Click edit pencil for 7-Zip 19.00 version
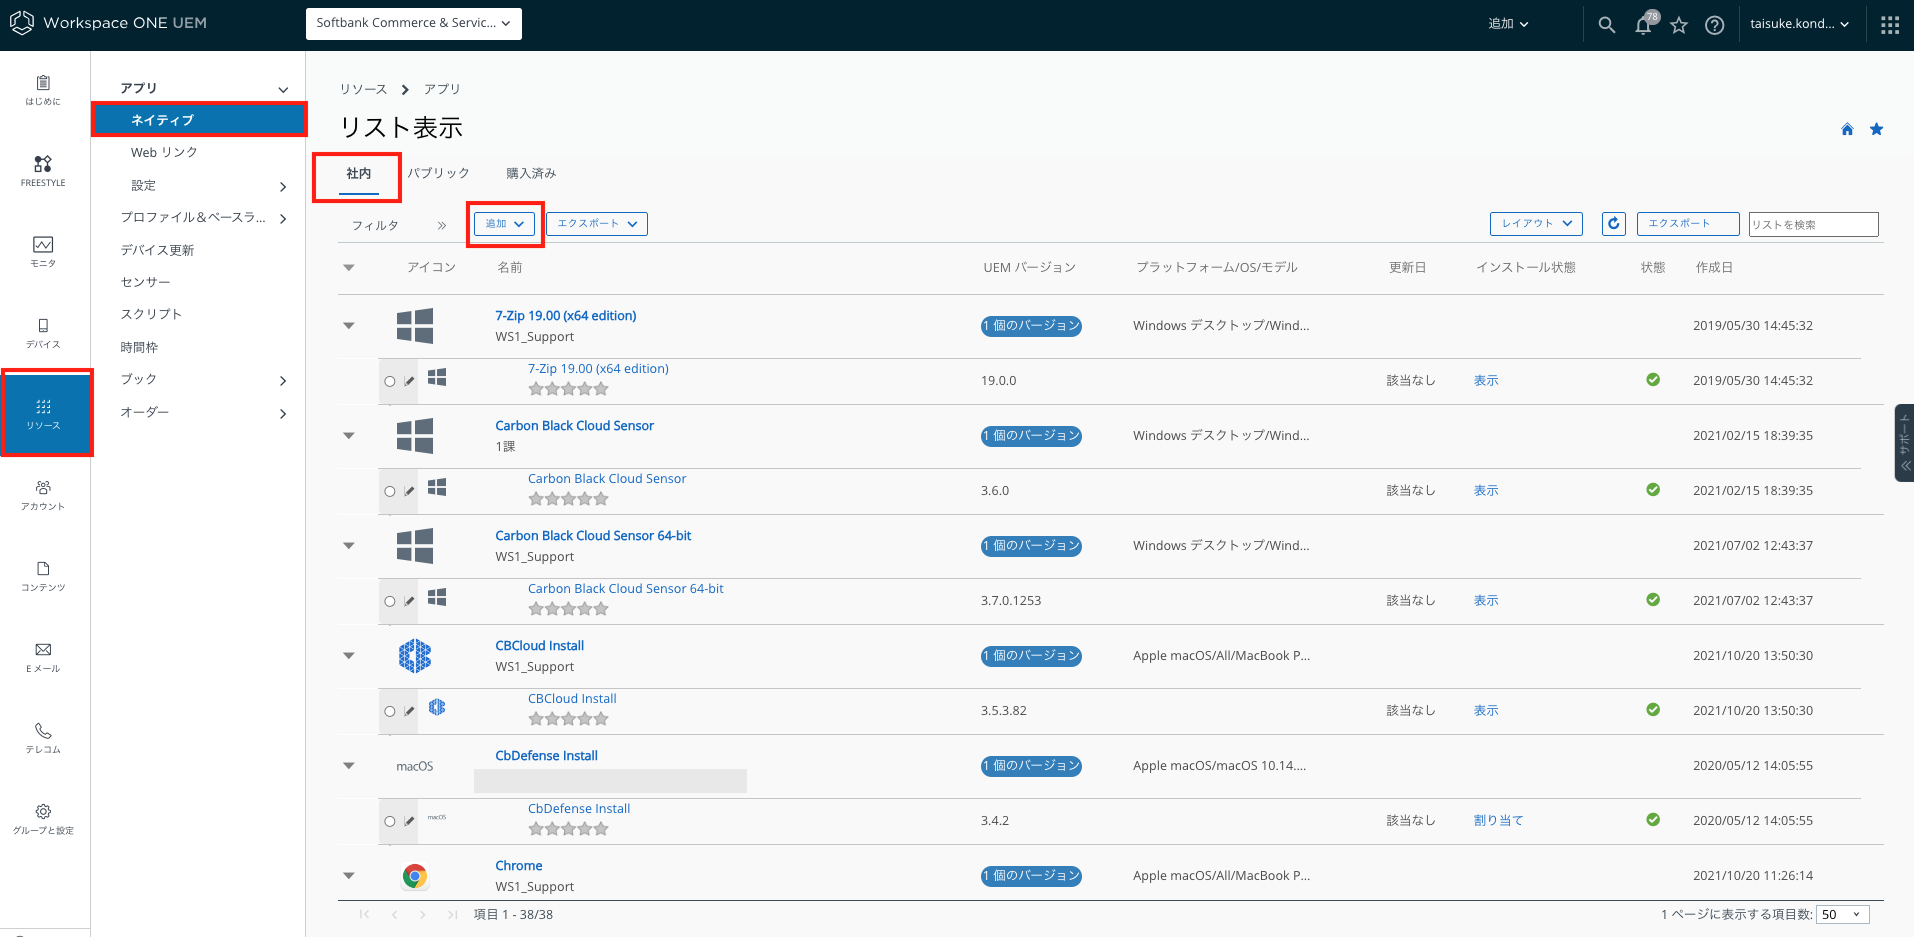The image size is (1914, 937). (x=409, y=381)
